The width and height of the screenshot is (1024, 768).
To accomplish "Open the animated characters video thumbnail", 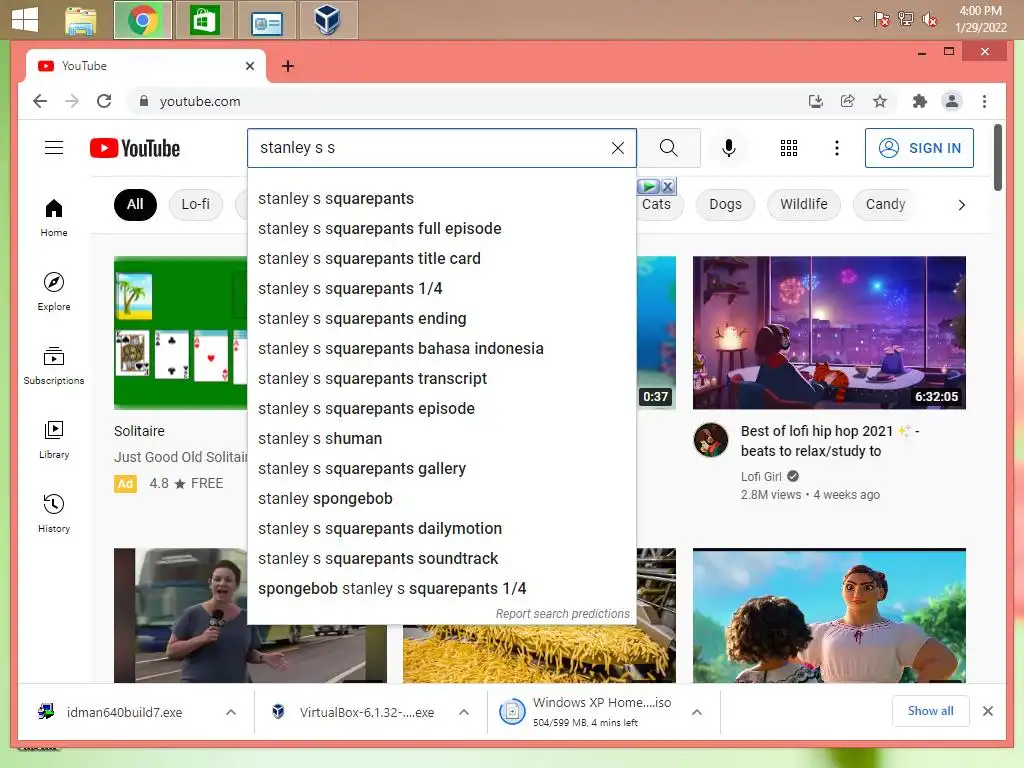I will 829,616.
